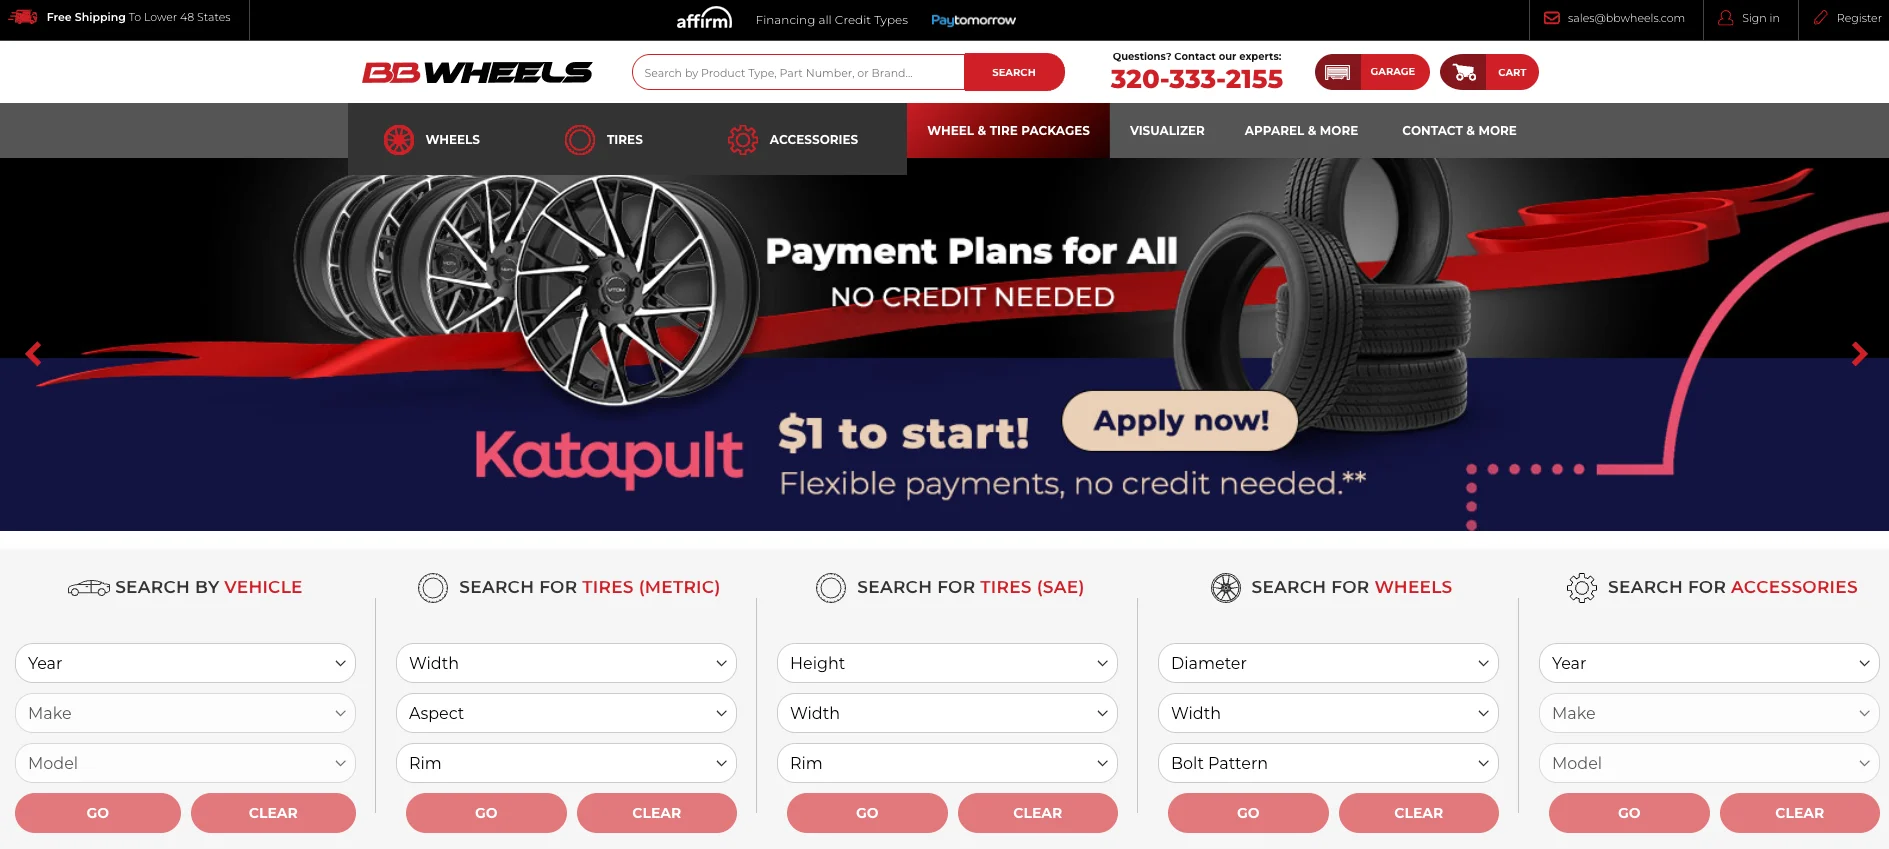Open the Wheel & Tire Packages menu

(1008, 131)
